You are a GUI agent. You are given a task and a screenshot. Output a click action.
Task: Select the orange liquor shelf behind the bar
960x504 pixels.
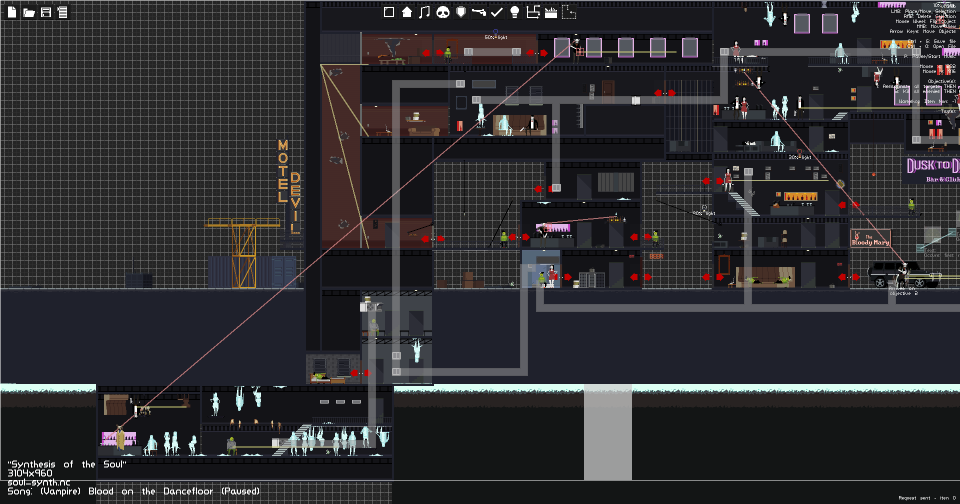point(800,197)
